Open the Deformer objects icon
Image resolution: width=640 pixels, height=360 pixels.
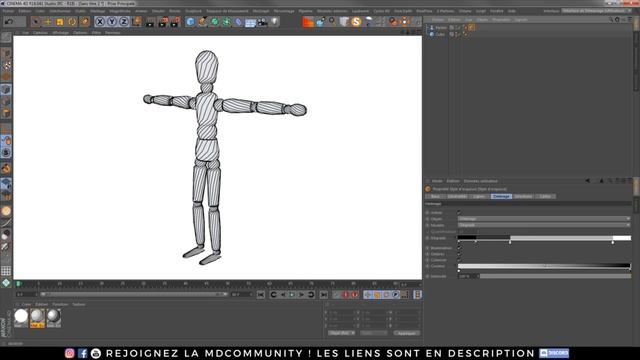(238, 22)
